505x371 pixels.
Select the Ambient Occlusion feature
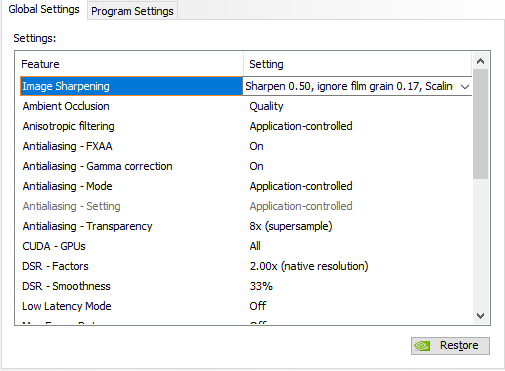[66, 106]
